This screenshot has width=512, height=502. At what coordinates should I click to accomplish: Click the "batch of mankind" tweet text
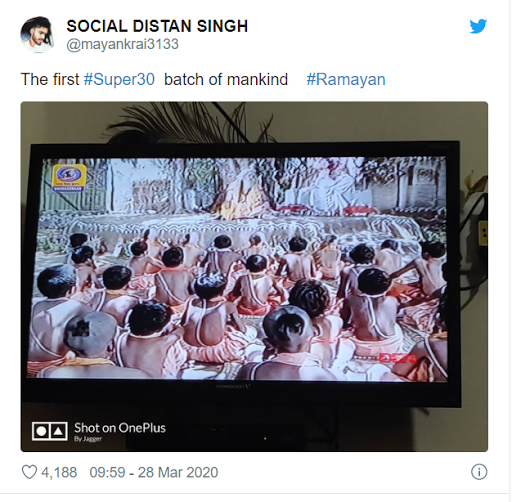point(226,80)
